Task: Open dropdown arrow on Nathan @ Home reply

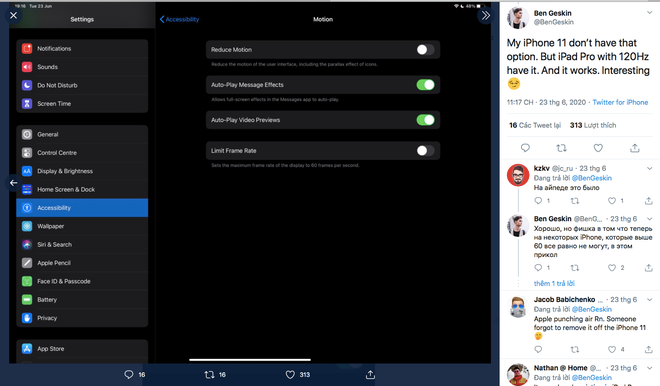Action: [x=649, y=368]
